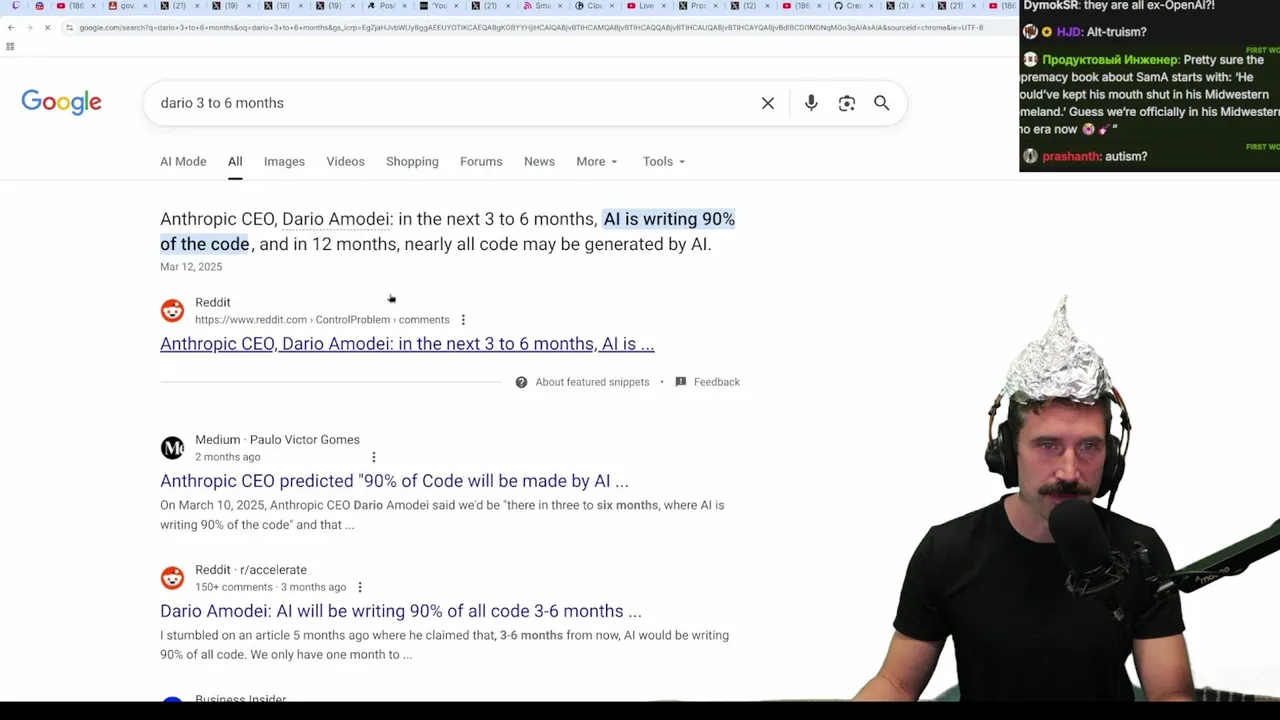Switch to the 'Proc' browser tab

pyautogui.click(x=697, y=6)
